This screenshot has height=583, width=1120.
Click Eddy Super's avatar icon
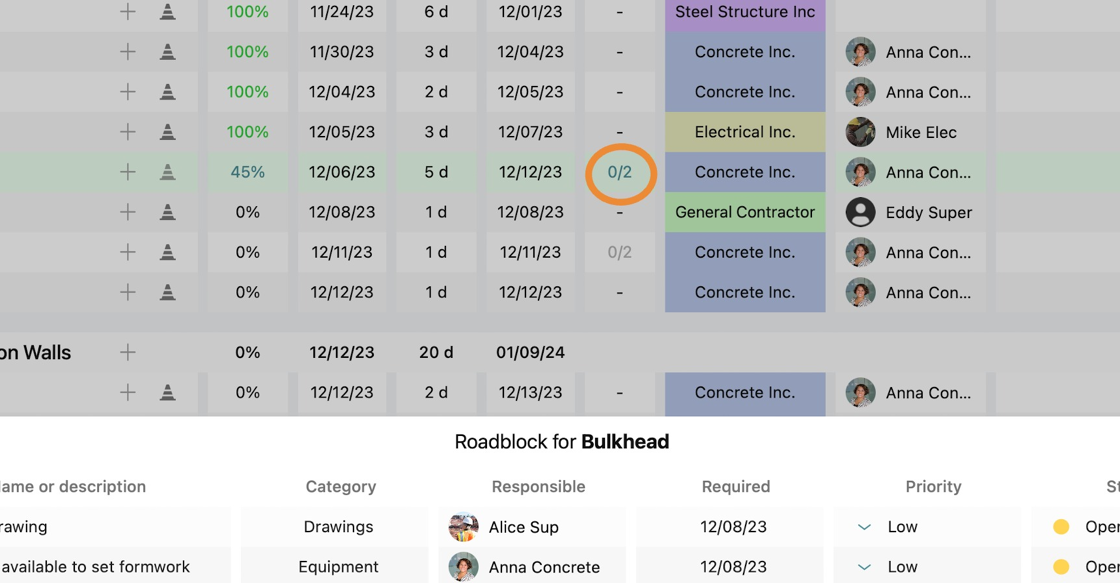click(x=860, y=212)
